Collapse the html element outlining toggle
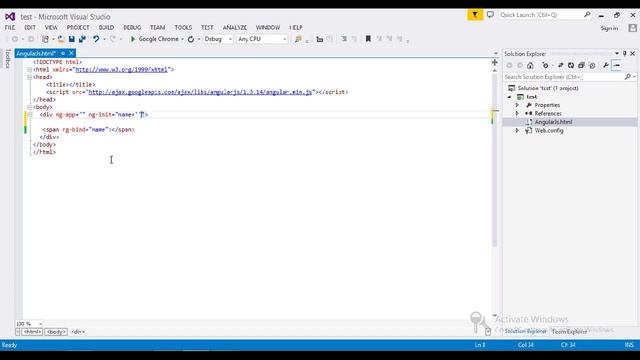 click(x=29, y=70)
